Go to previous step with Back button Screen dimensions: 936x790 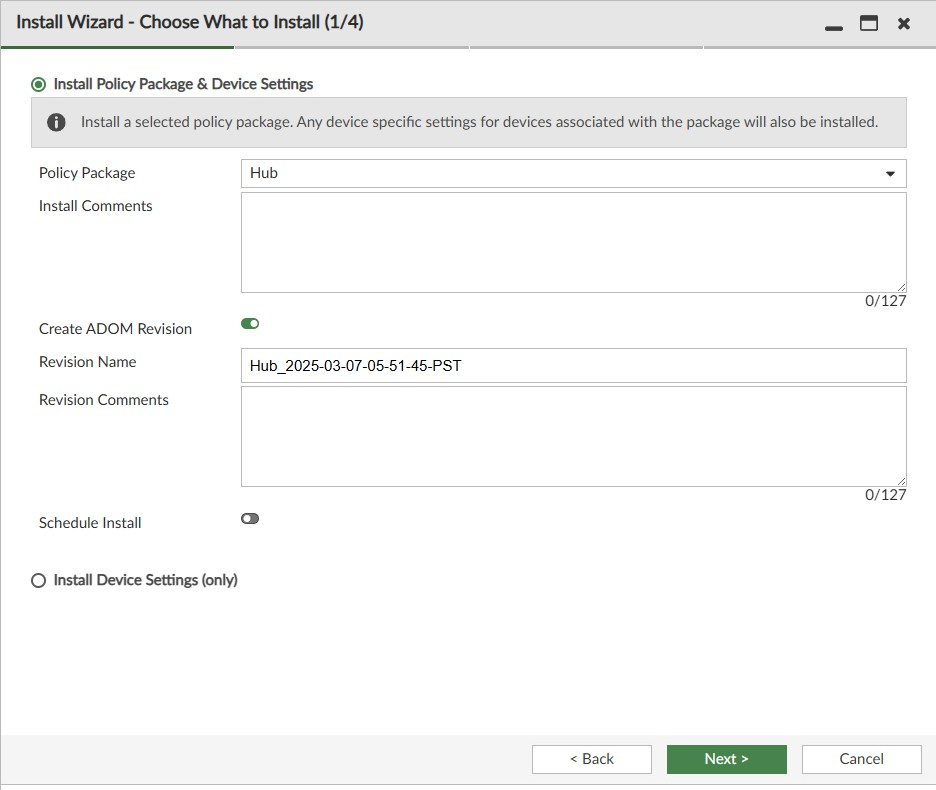click(x=591, y=759)
